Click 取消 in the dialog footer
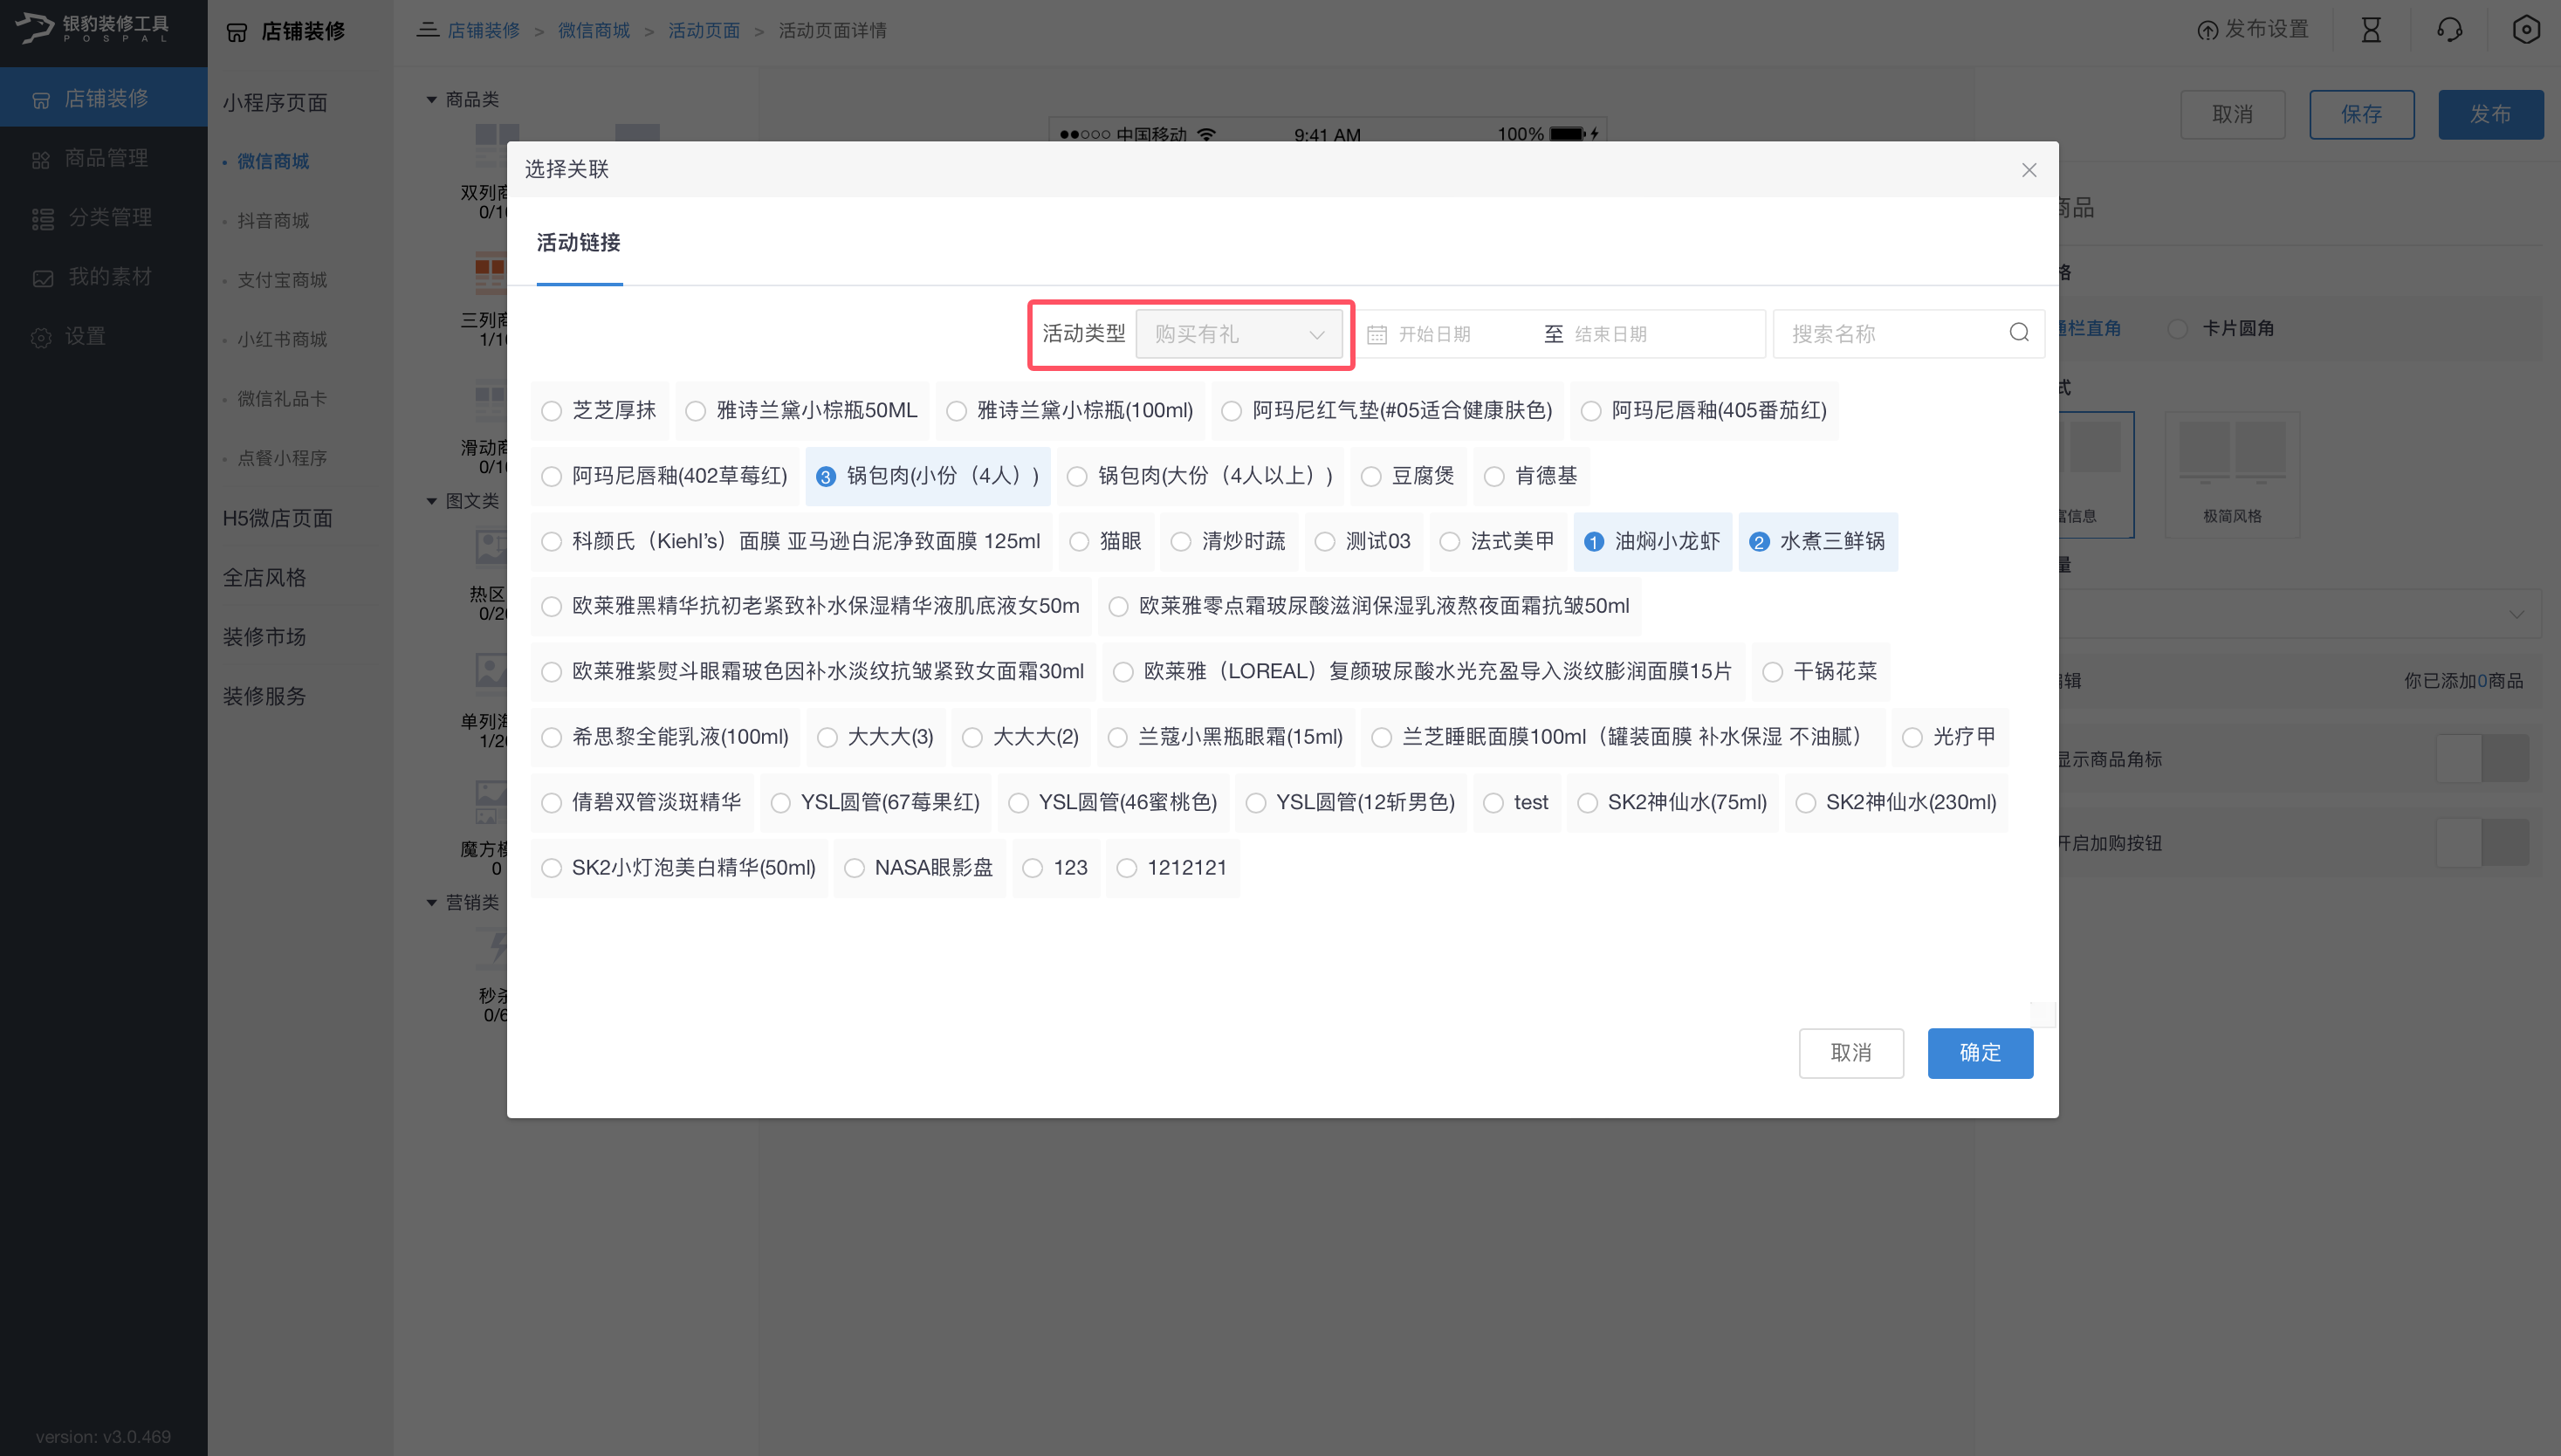 click(1851, 1053)
